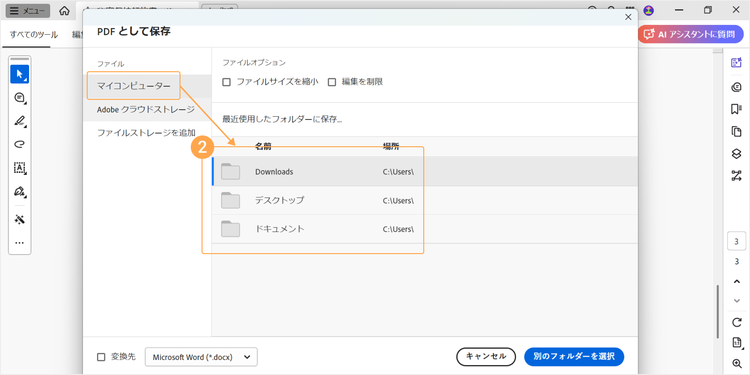The image size is (750, 375).
Task: Minimize the Acrobat window
Action: click(x=680, y=10)
